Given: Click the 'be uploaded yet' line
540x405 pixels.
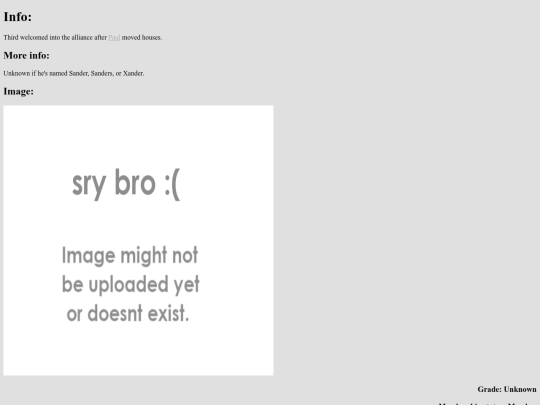Looking at the screenshot, I should click(131, 284).
